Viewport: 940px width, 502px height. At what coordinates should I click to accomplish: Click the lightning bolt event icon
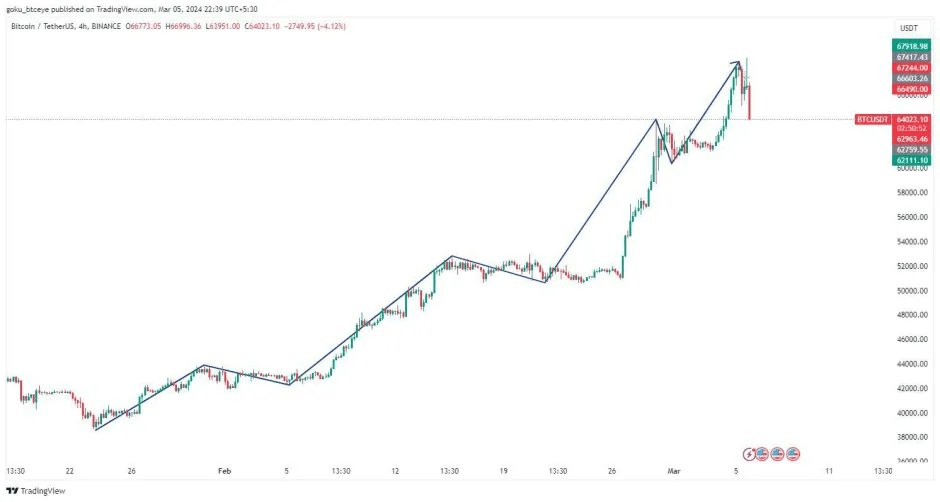750,454
